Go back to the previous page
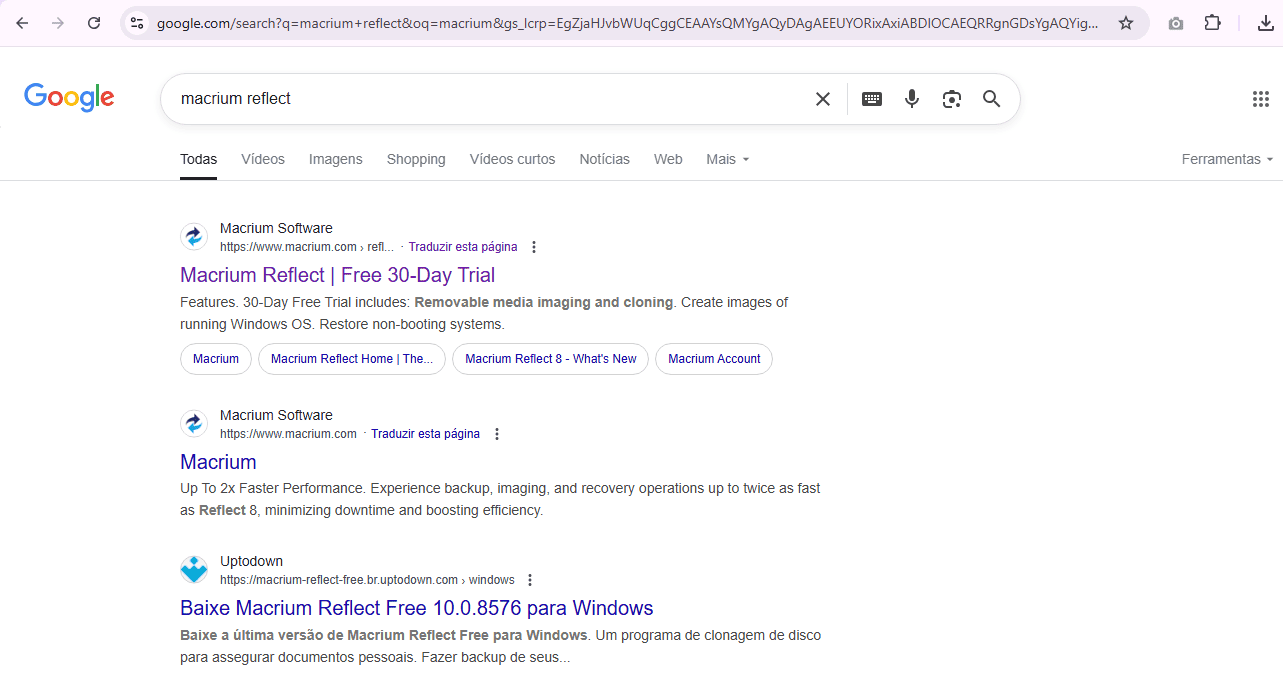 22,23
